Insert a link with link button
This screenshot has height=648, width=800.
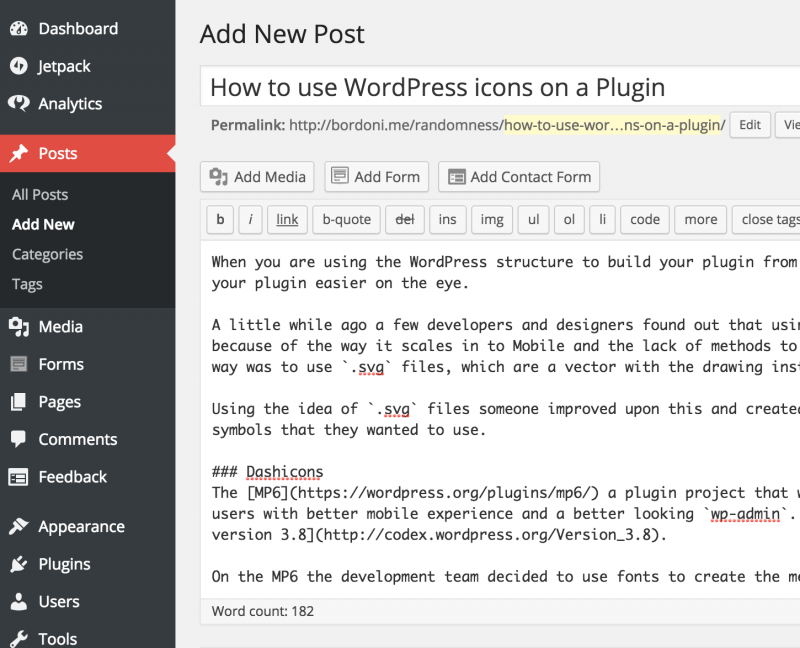(x=287, y=219)
